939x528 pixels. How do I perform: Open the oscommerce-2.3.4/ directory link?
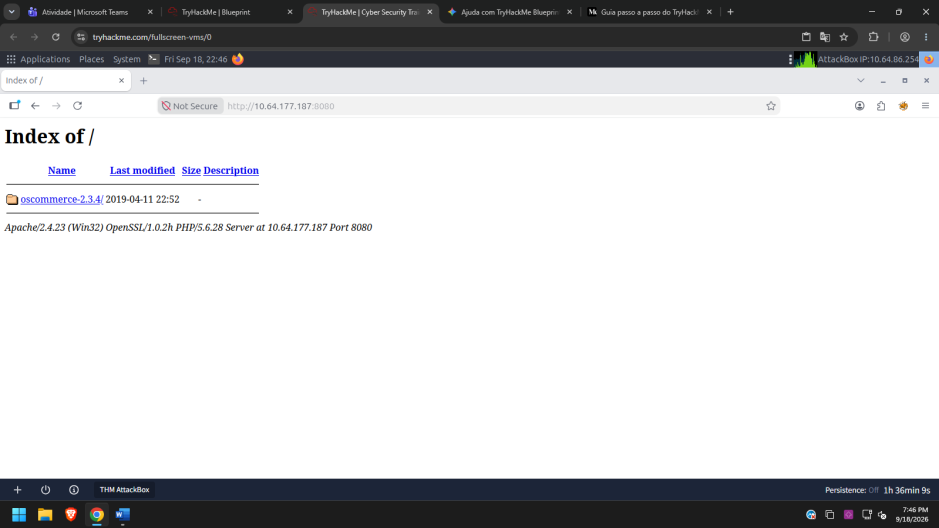click(x=62, y=199)
